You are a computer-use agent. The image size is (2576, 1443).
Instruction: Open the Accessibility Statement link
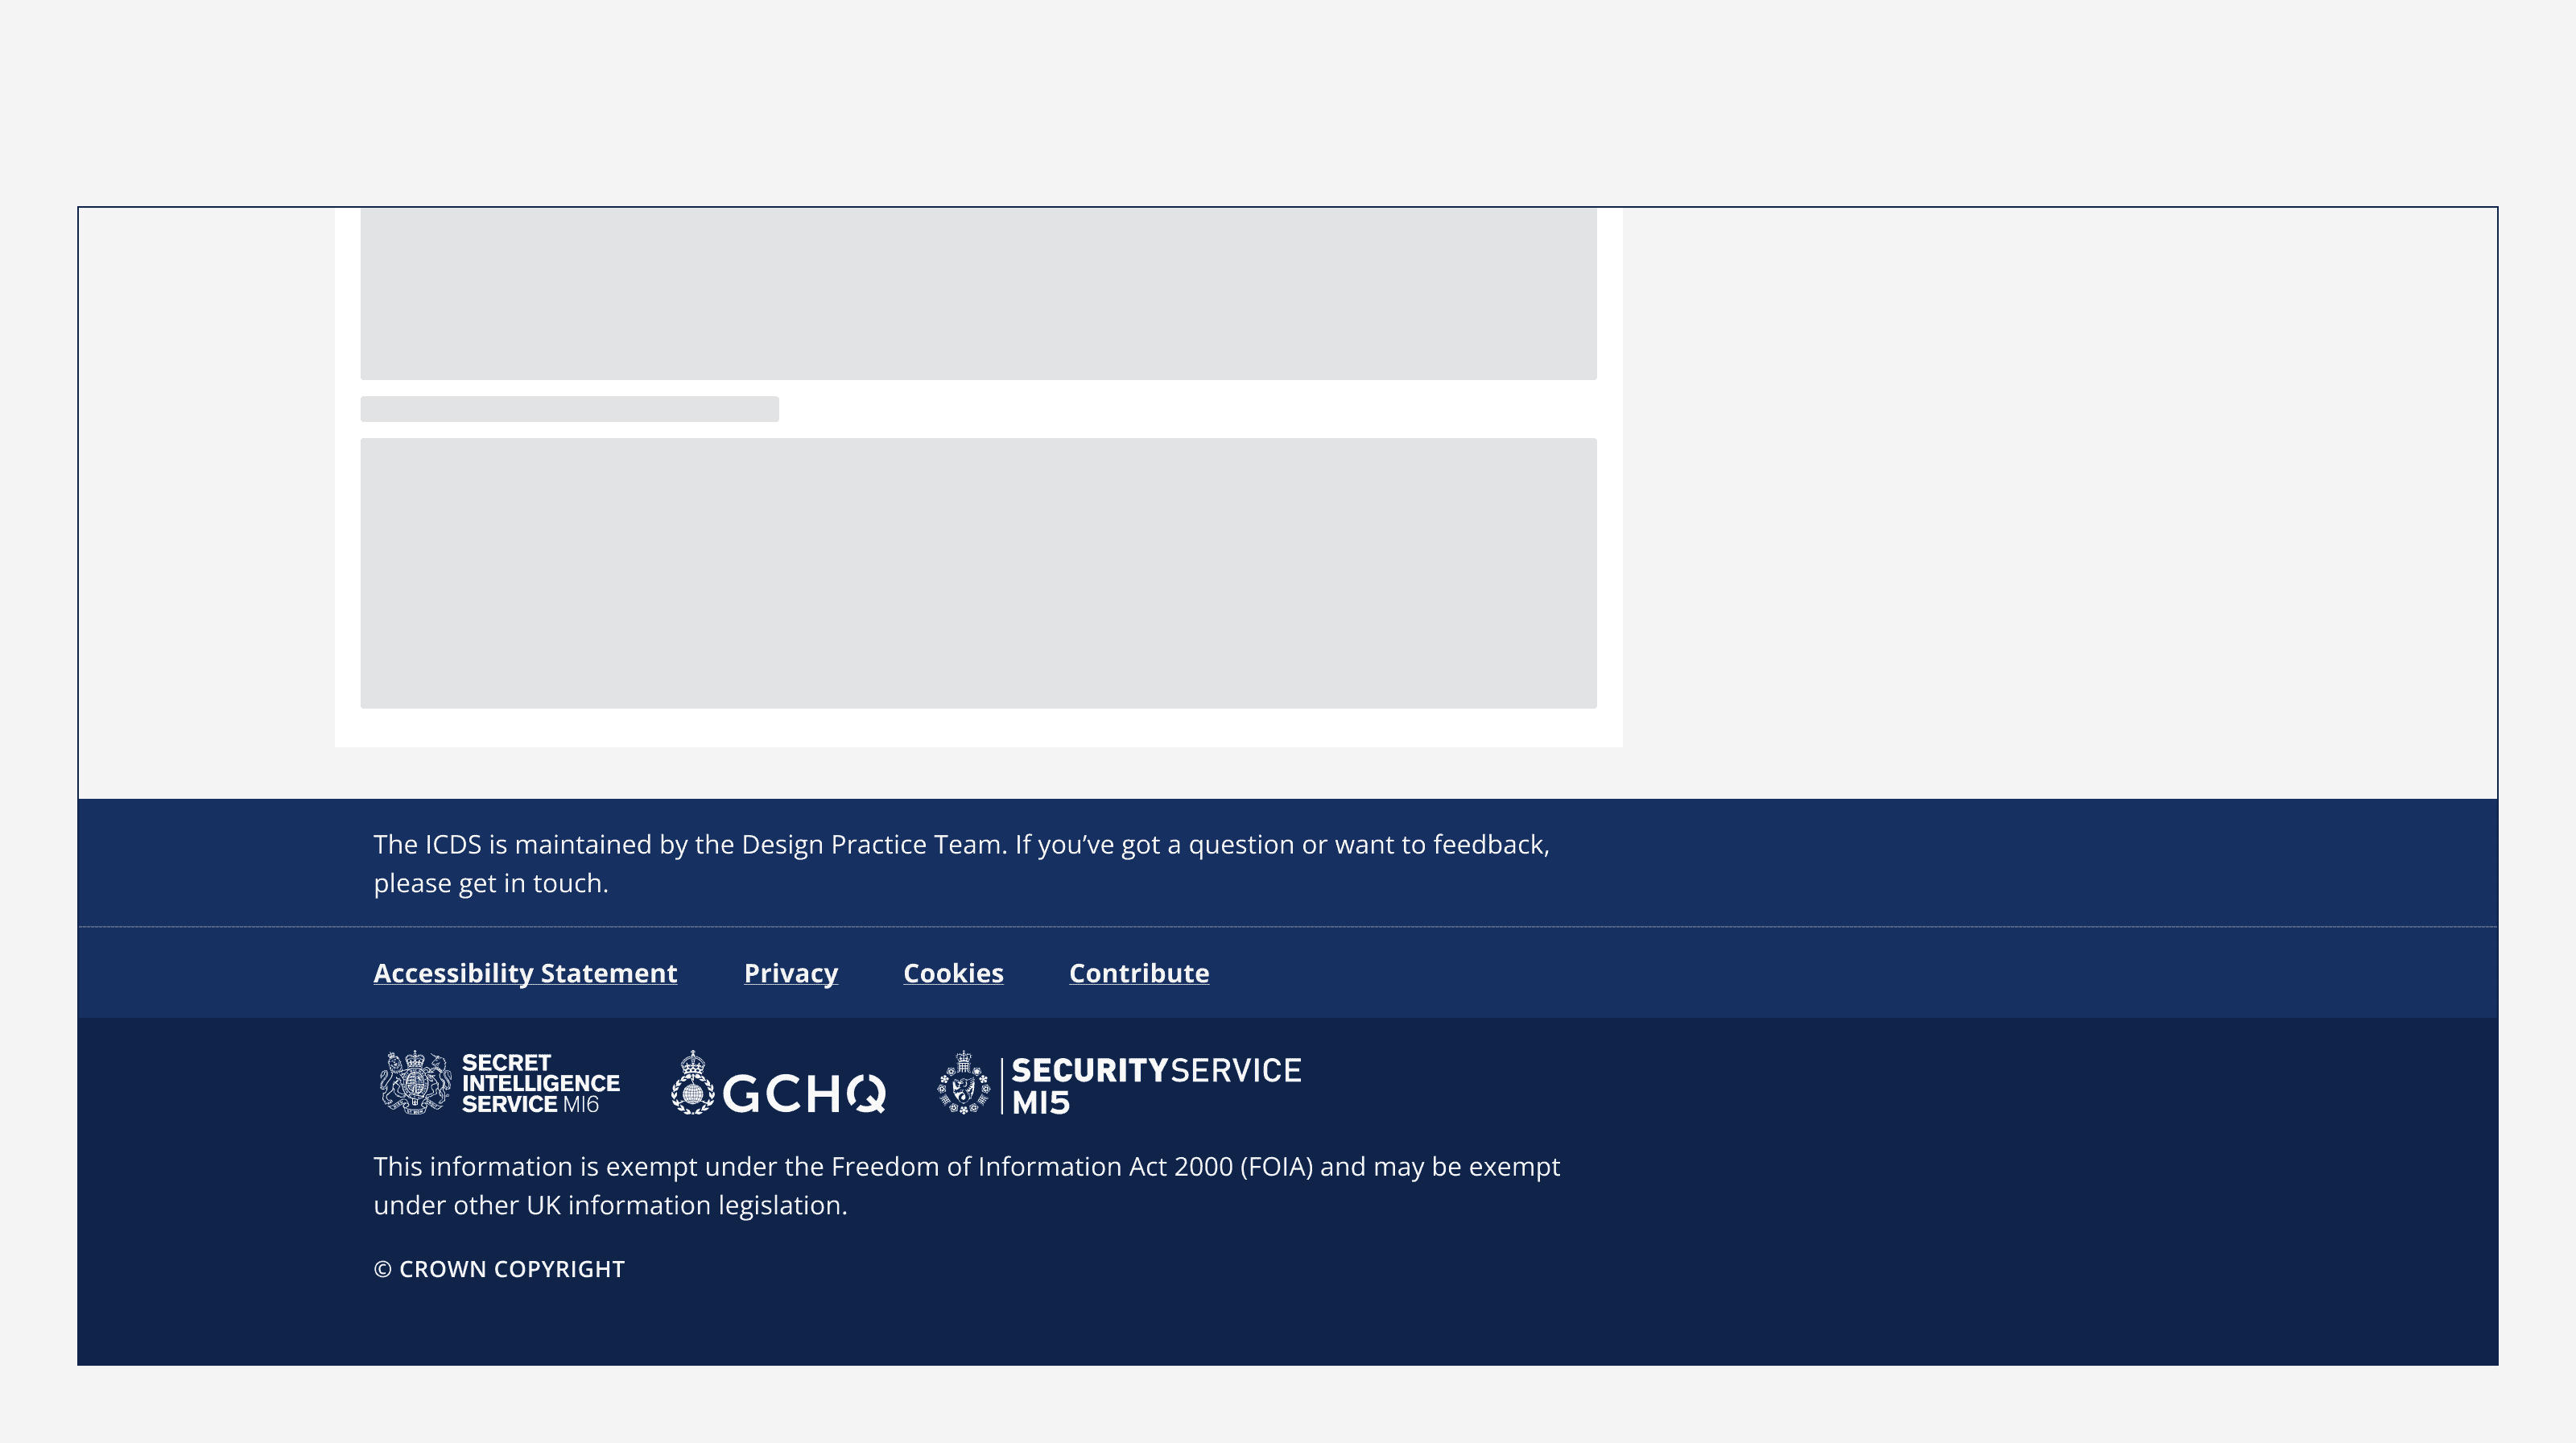(x=525, y=973)
